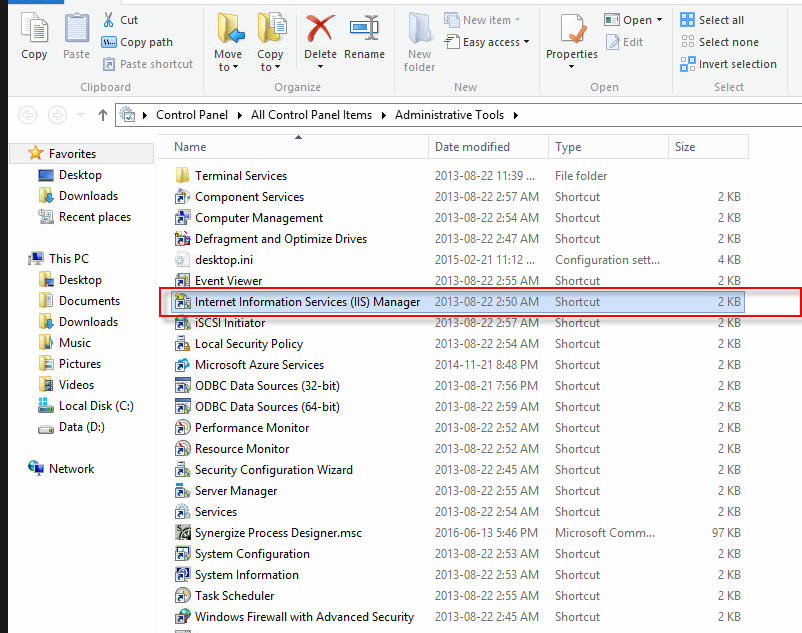Image resolution: width=802 pixels, height=633 pixels.
Task: Click the Paste clipboard icon
Action: click(77, 28)
